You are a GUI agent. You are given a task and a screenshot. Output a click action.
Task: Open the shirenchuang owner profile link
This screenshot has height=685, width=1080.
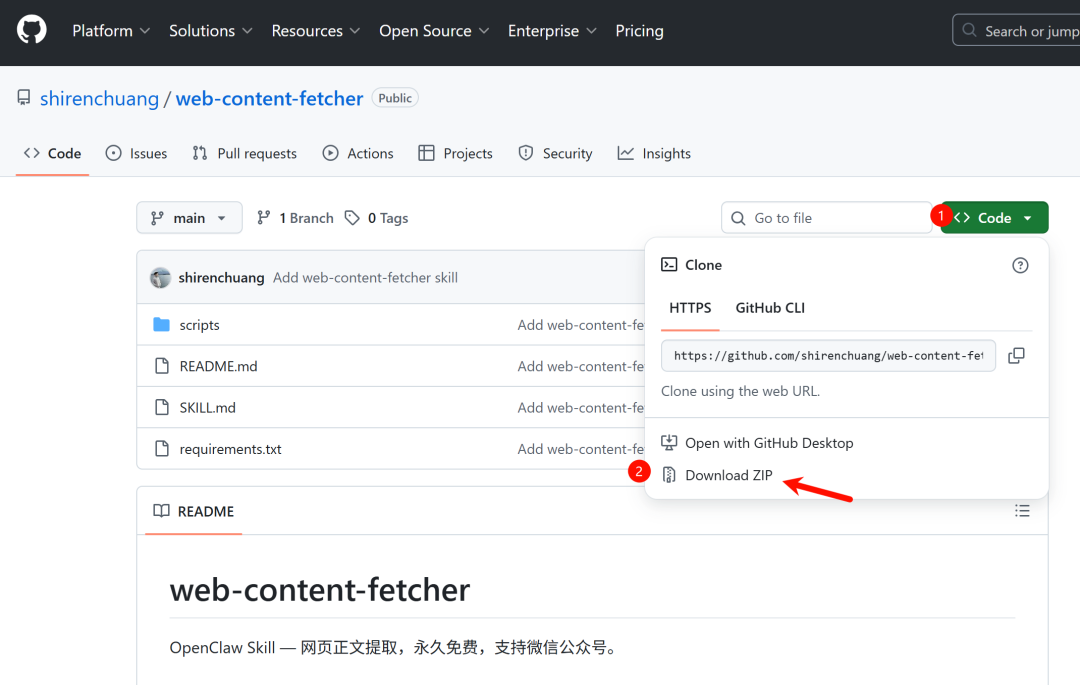coord(99,98)
